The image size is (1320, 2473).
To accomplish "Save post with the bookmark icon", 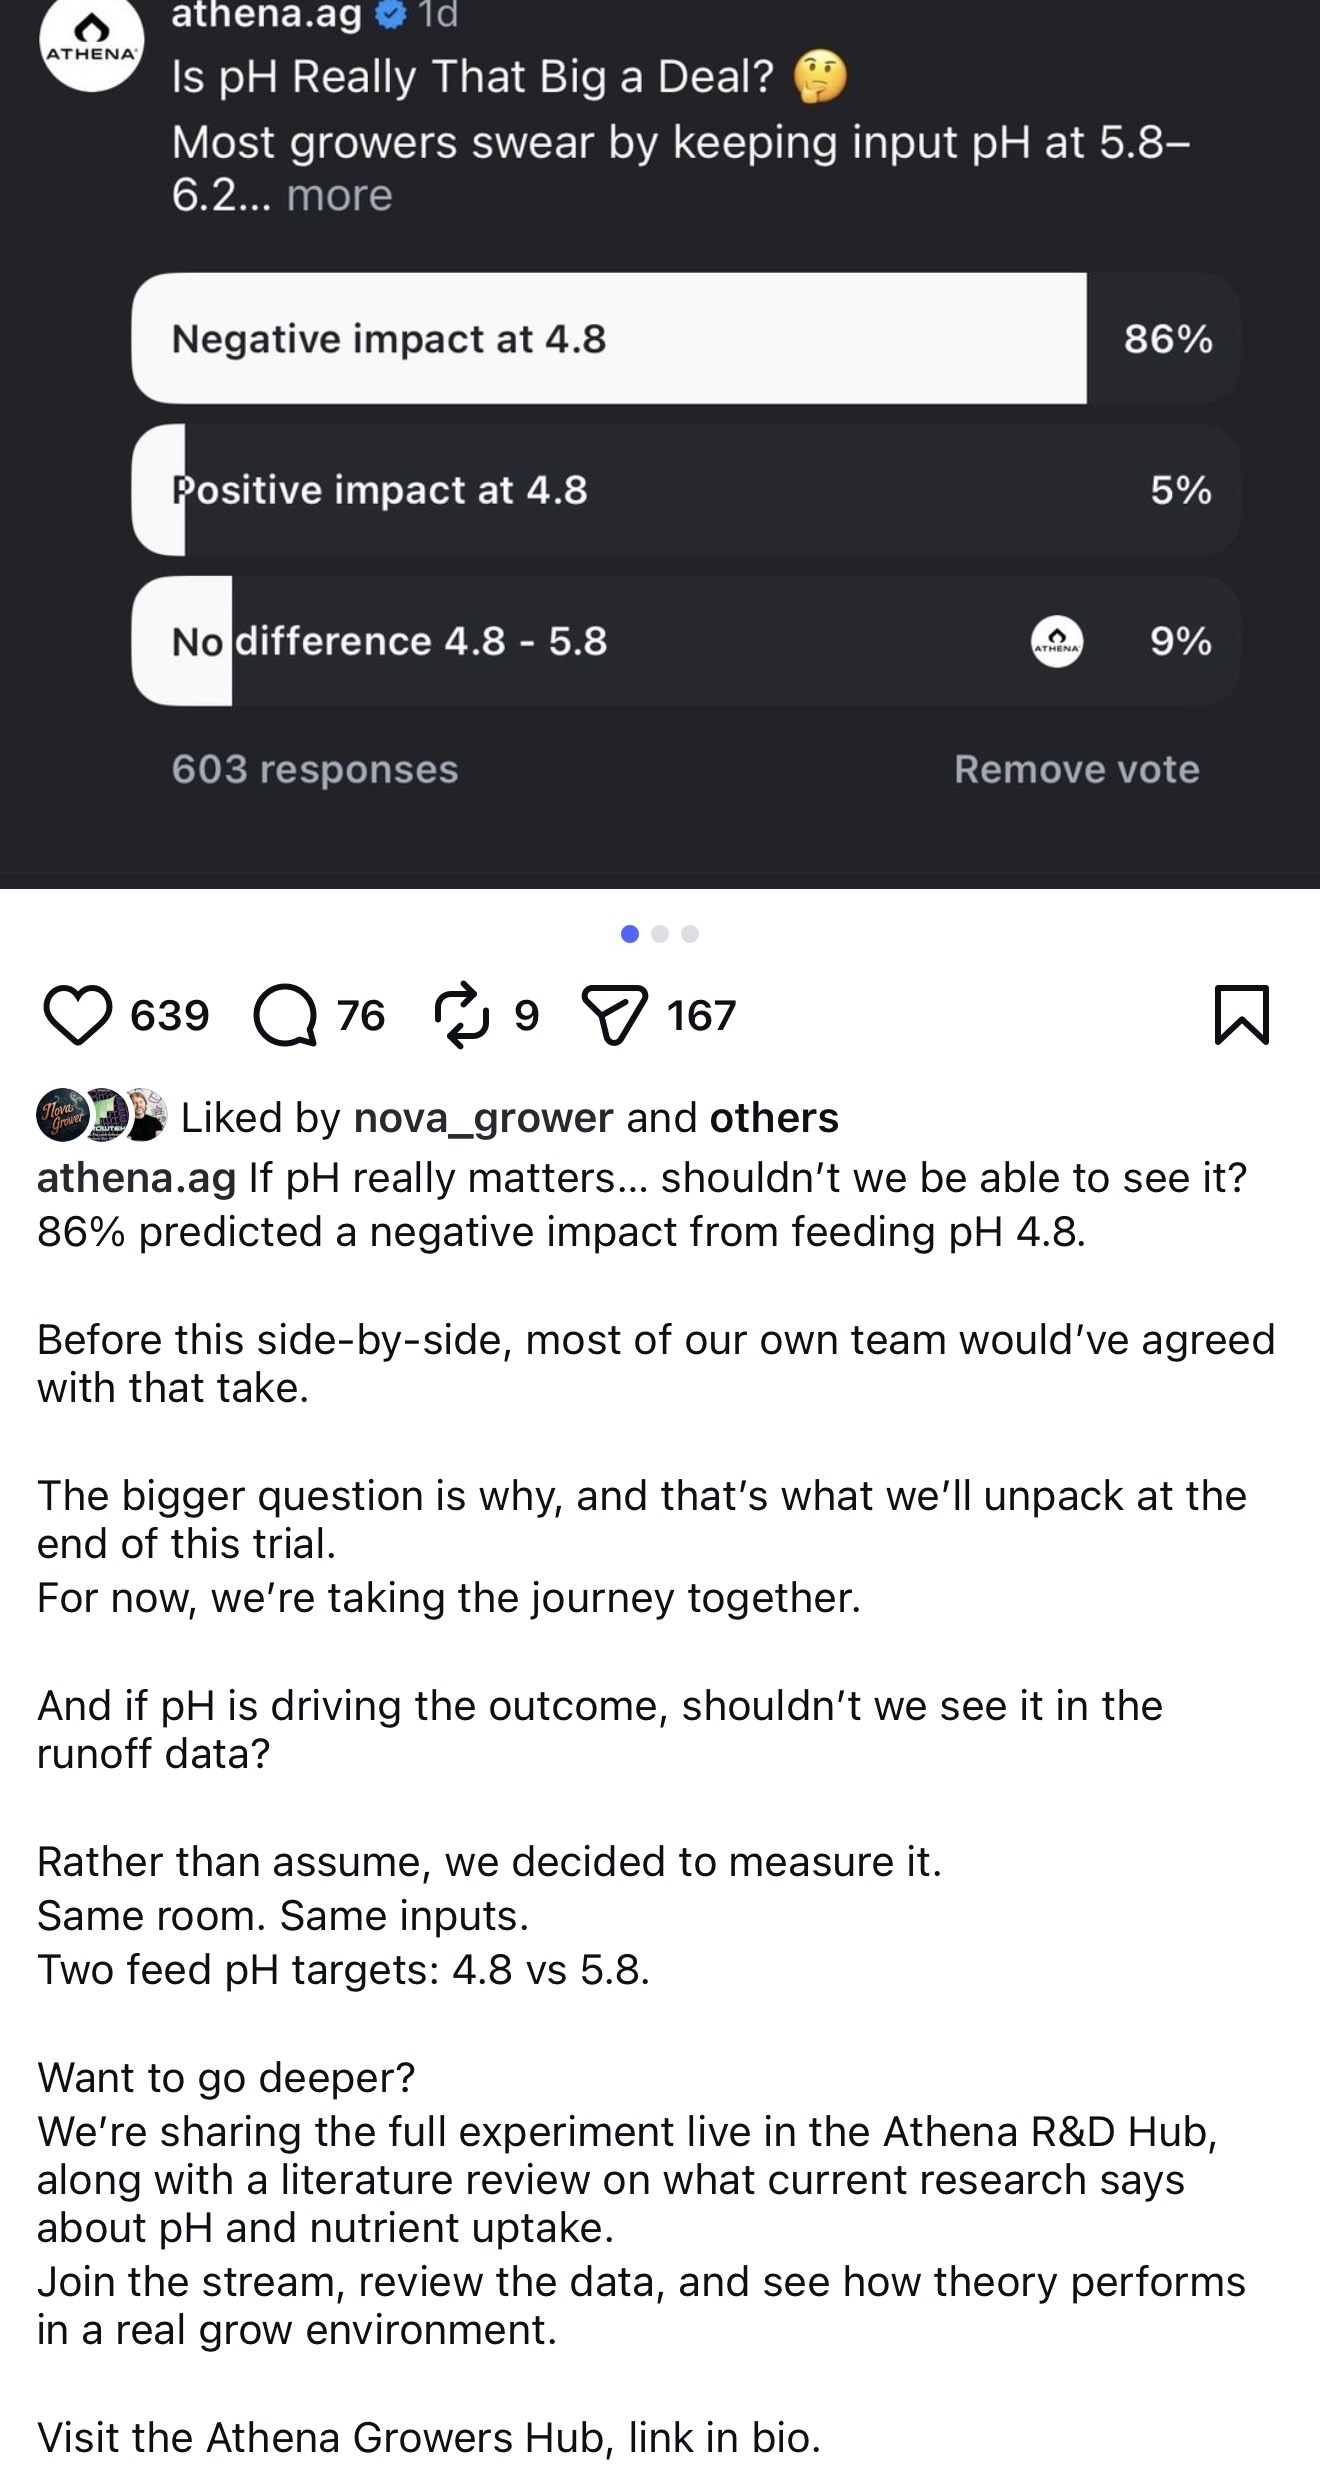I will [x=1241, y=1015].
